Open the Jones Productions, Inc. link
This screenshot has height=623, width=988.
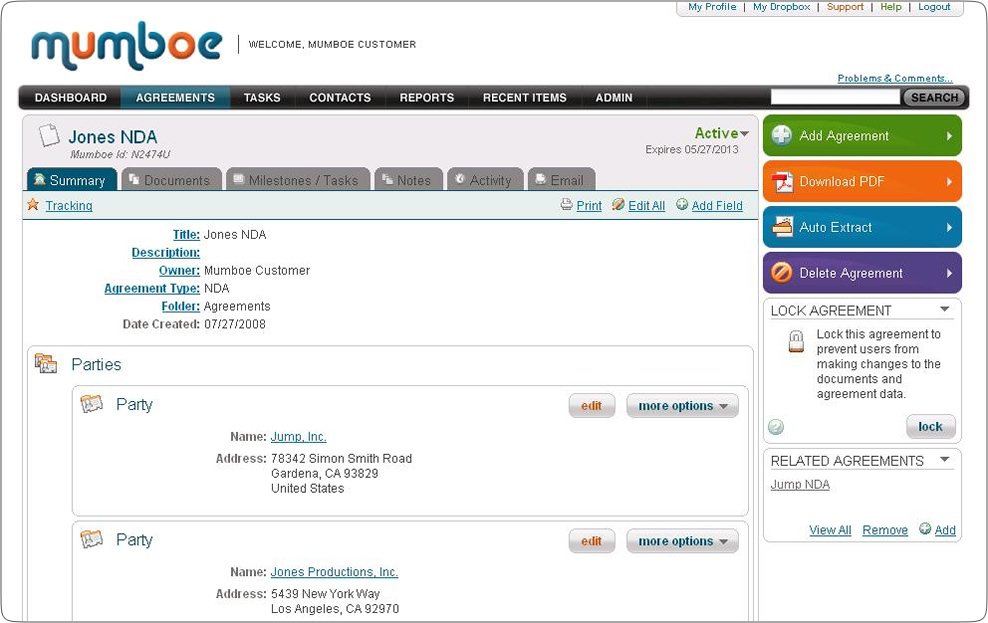point(334,572)
